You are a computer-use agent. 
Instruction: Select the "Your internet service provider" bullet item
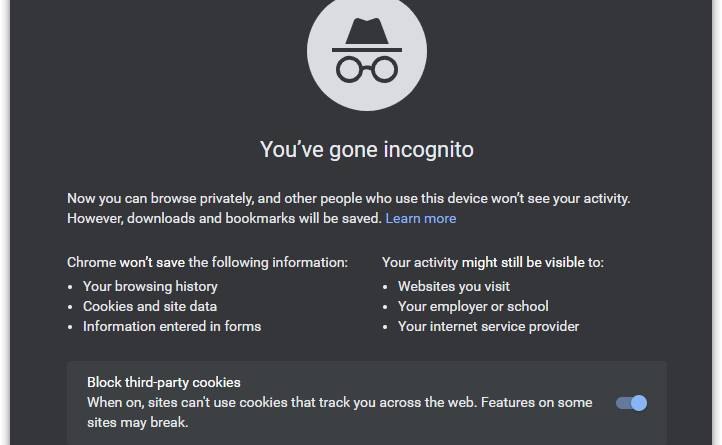coord(488,326)
